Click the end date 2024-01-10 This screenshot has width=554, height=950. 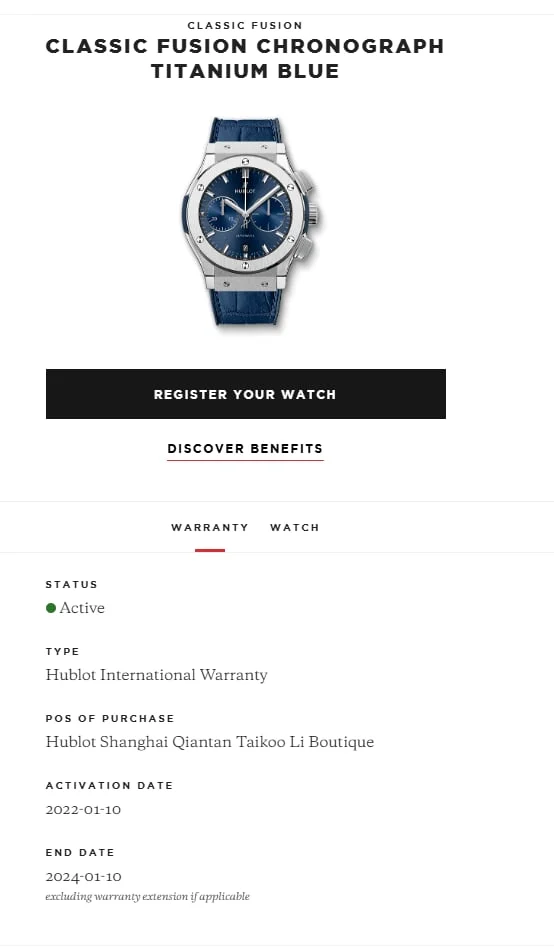click(x=84, y=877)
